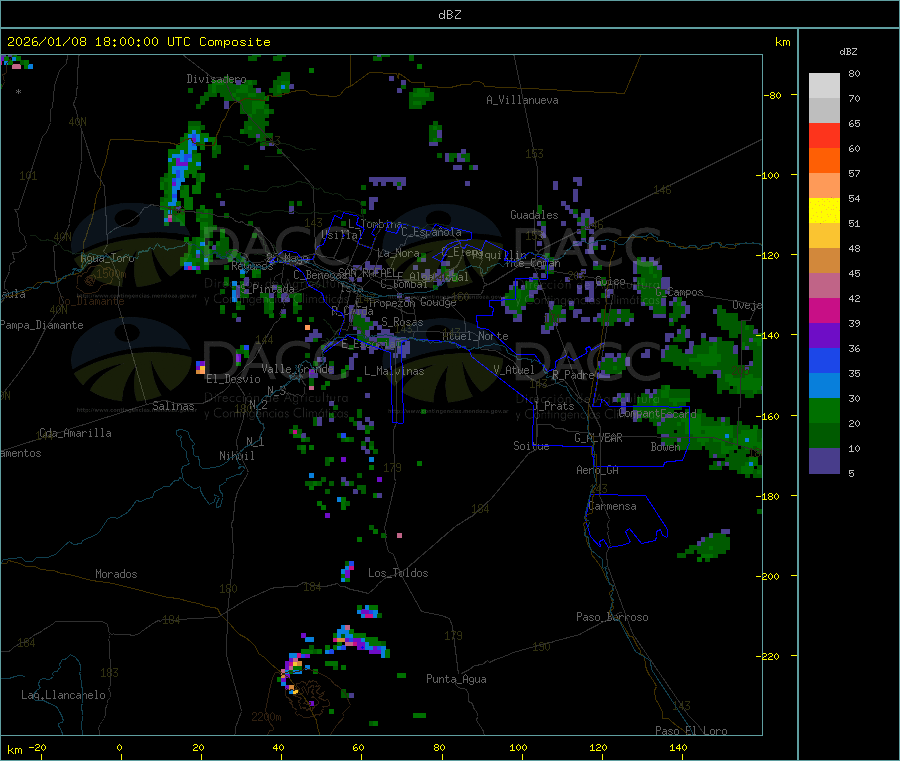900x761 pixels.
Task: Click the '-80' tick on the vertical km axis
Action: [x=773, y=95]
